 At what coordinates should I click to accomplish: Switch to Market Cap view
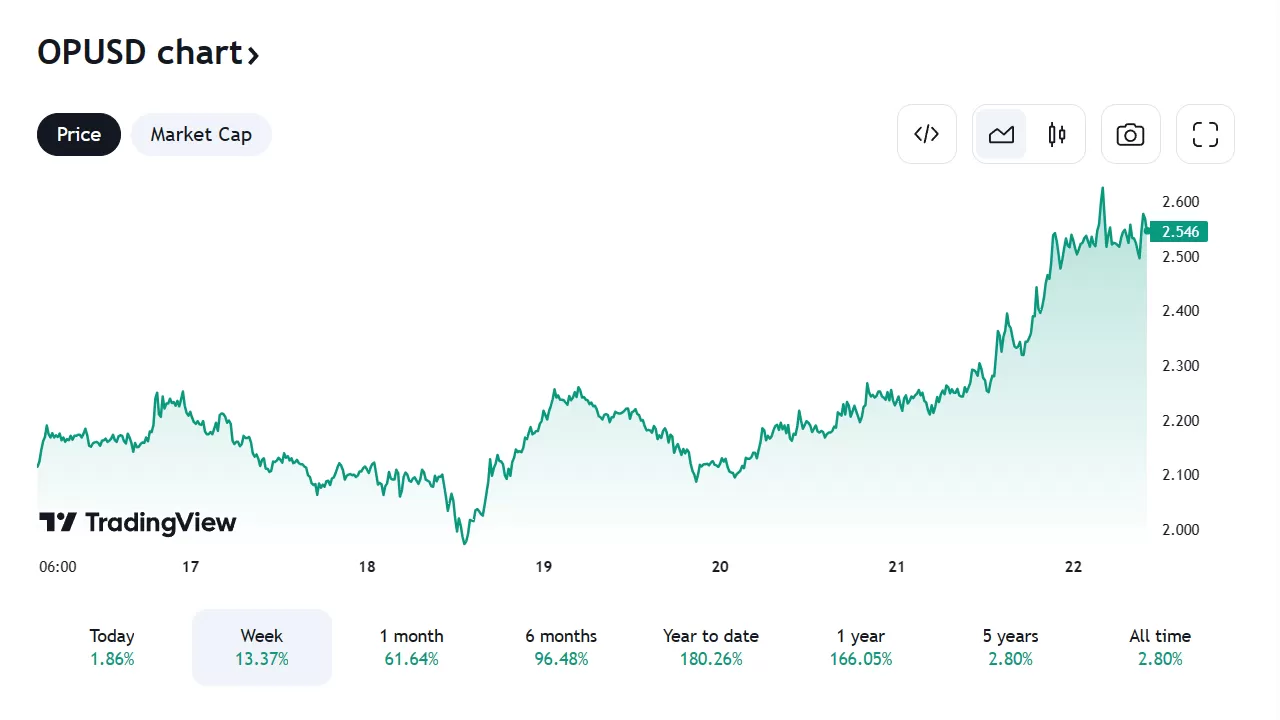[201, 134]
